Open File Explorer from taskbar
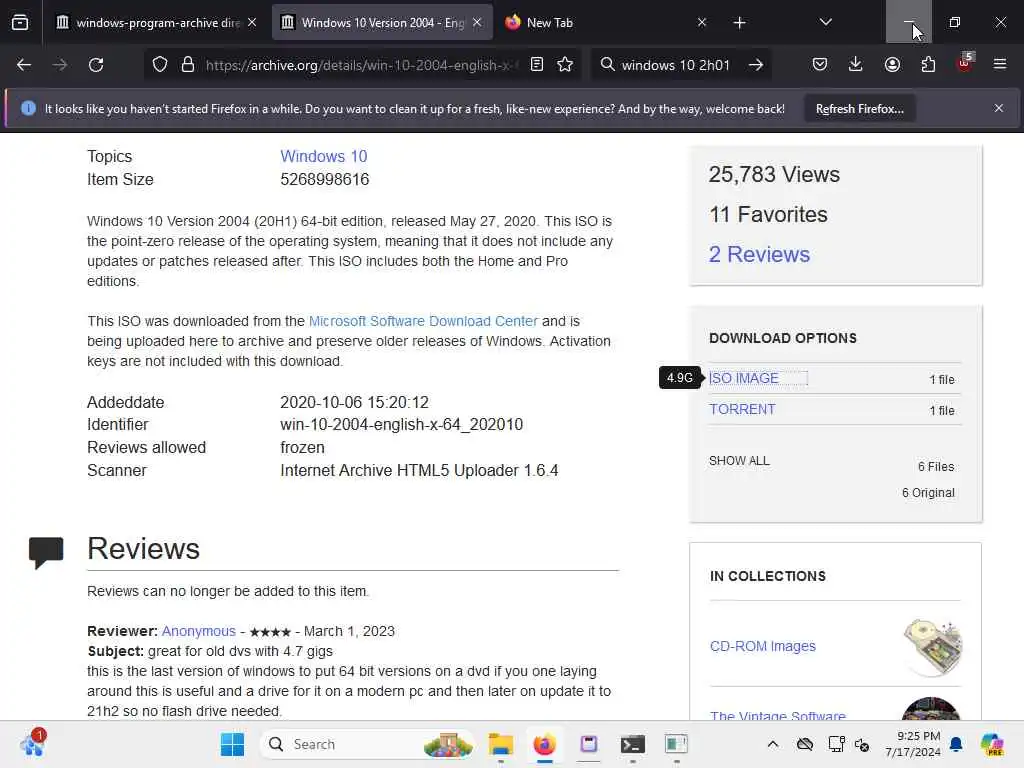Image resolution: width=1024 pixels, height=768 pixels. click(x=501, y=744)
